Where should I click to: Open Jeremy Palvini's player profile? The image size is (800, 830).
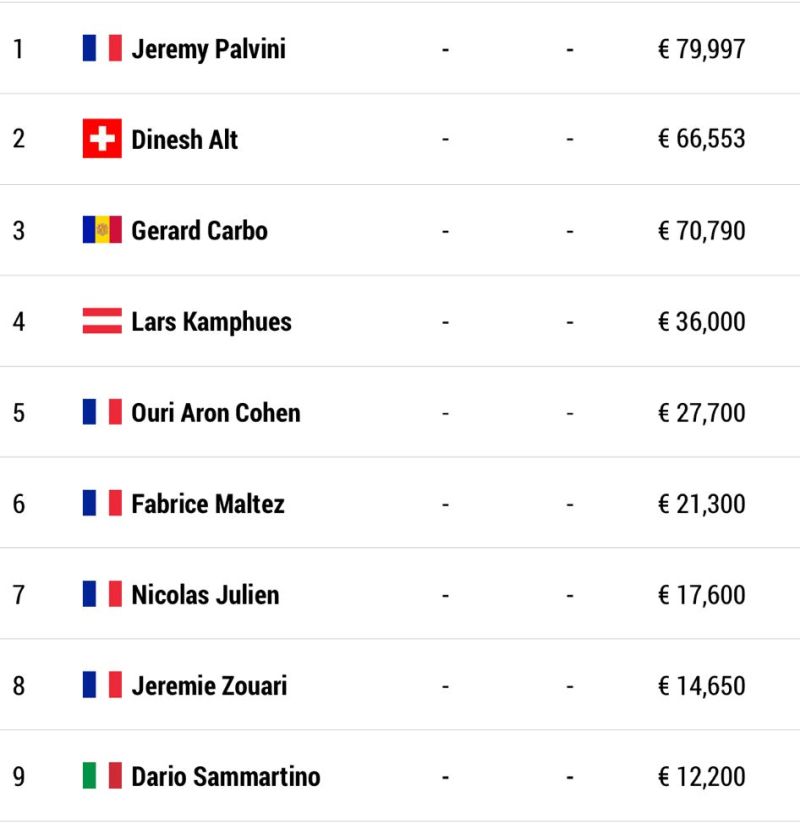coord(209,49)
